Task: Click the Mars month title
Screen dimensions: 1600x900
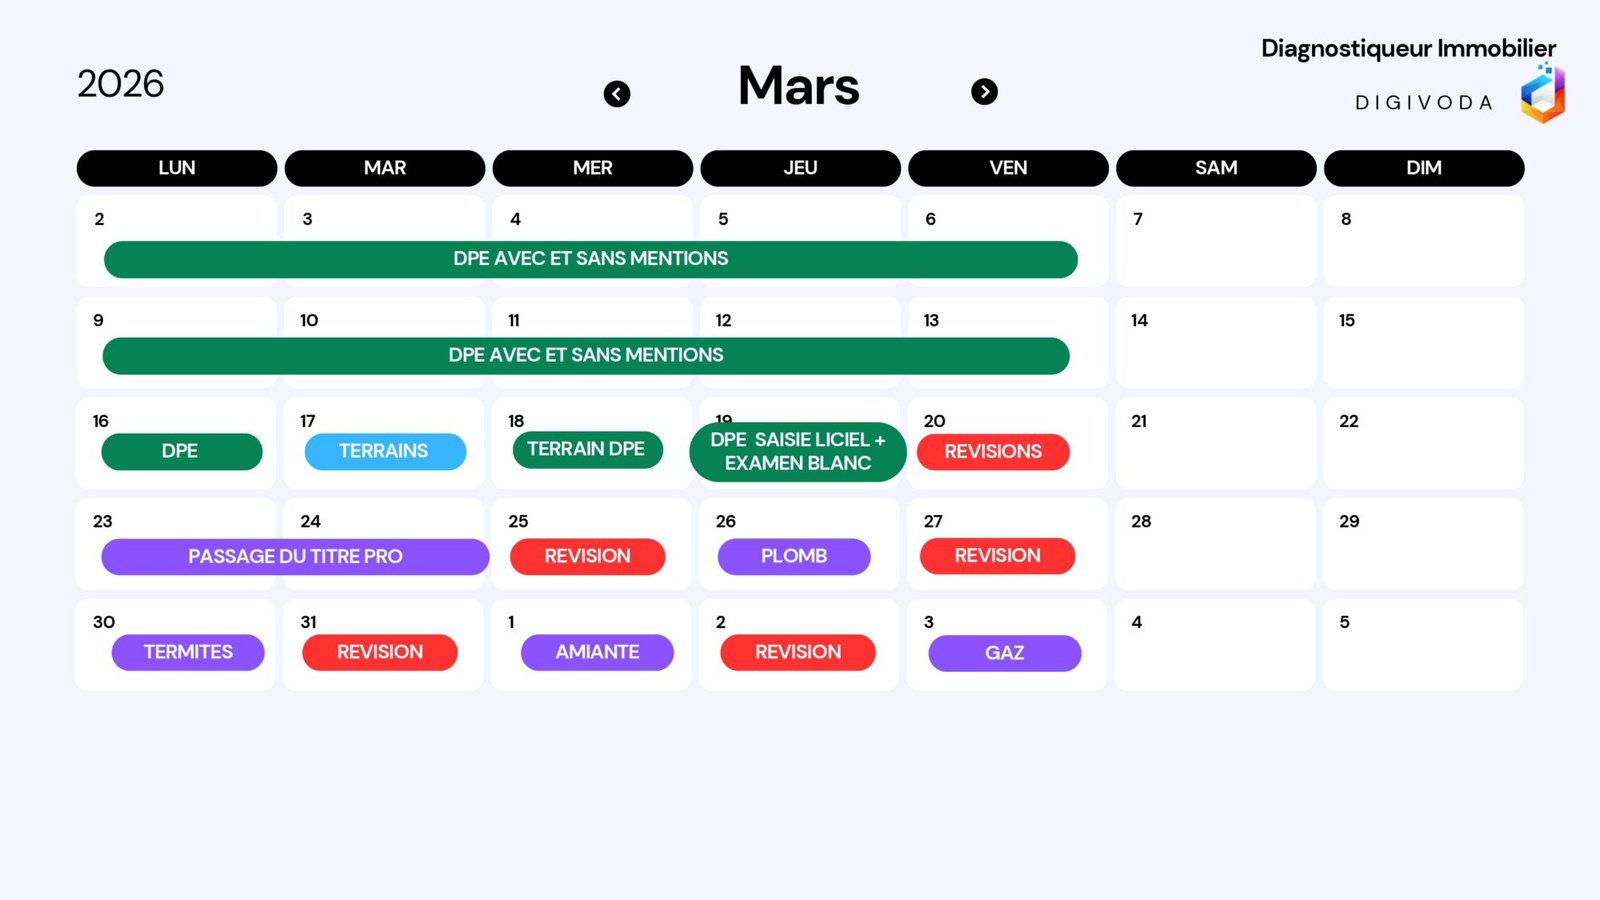Action: [798, 86]
